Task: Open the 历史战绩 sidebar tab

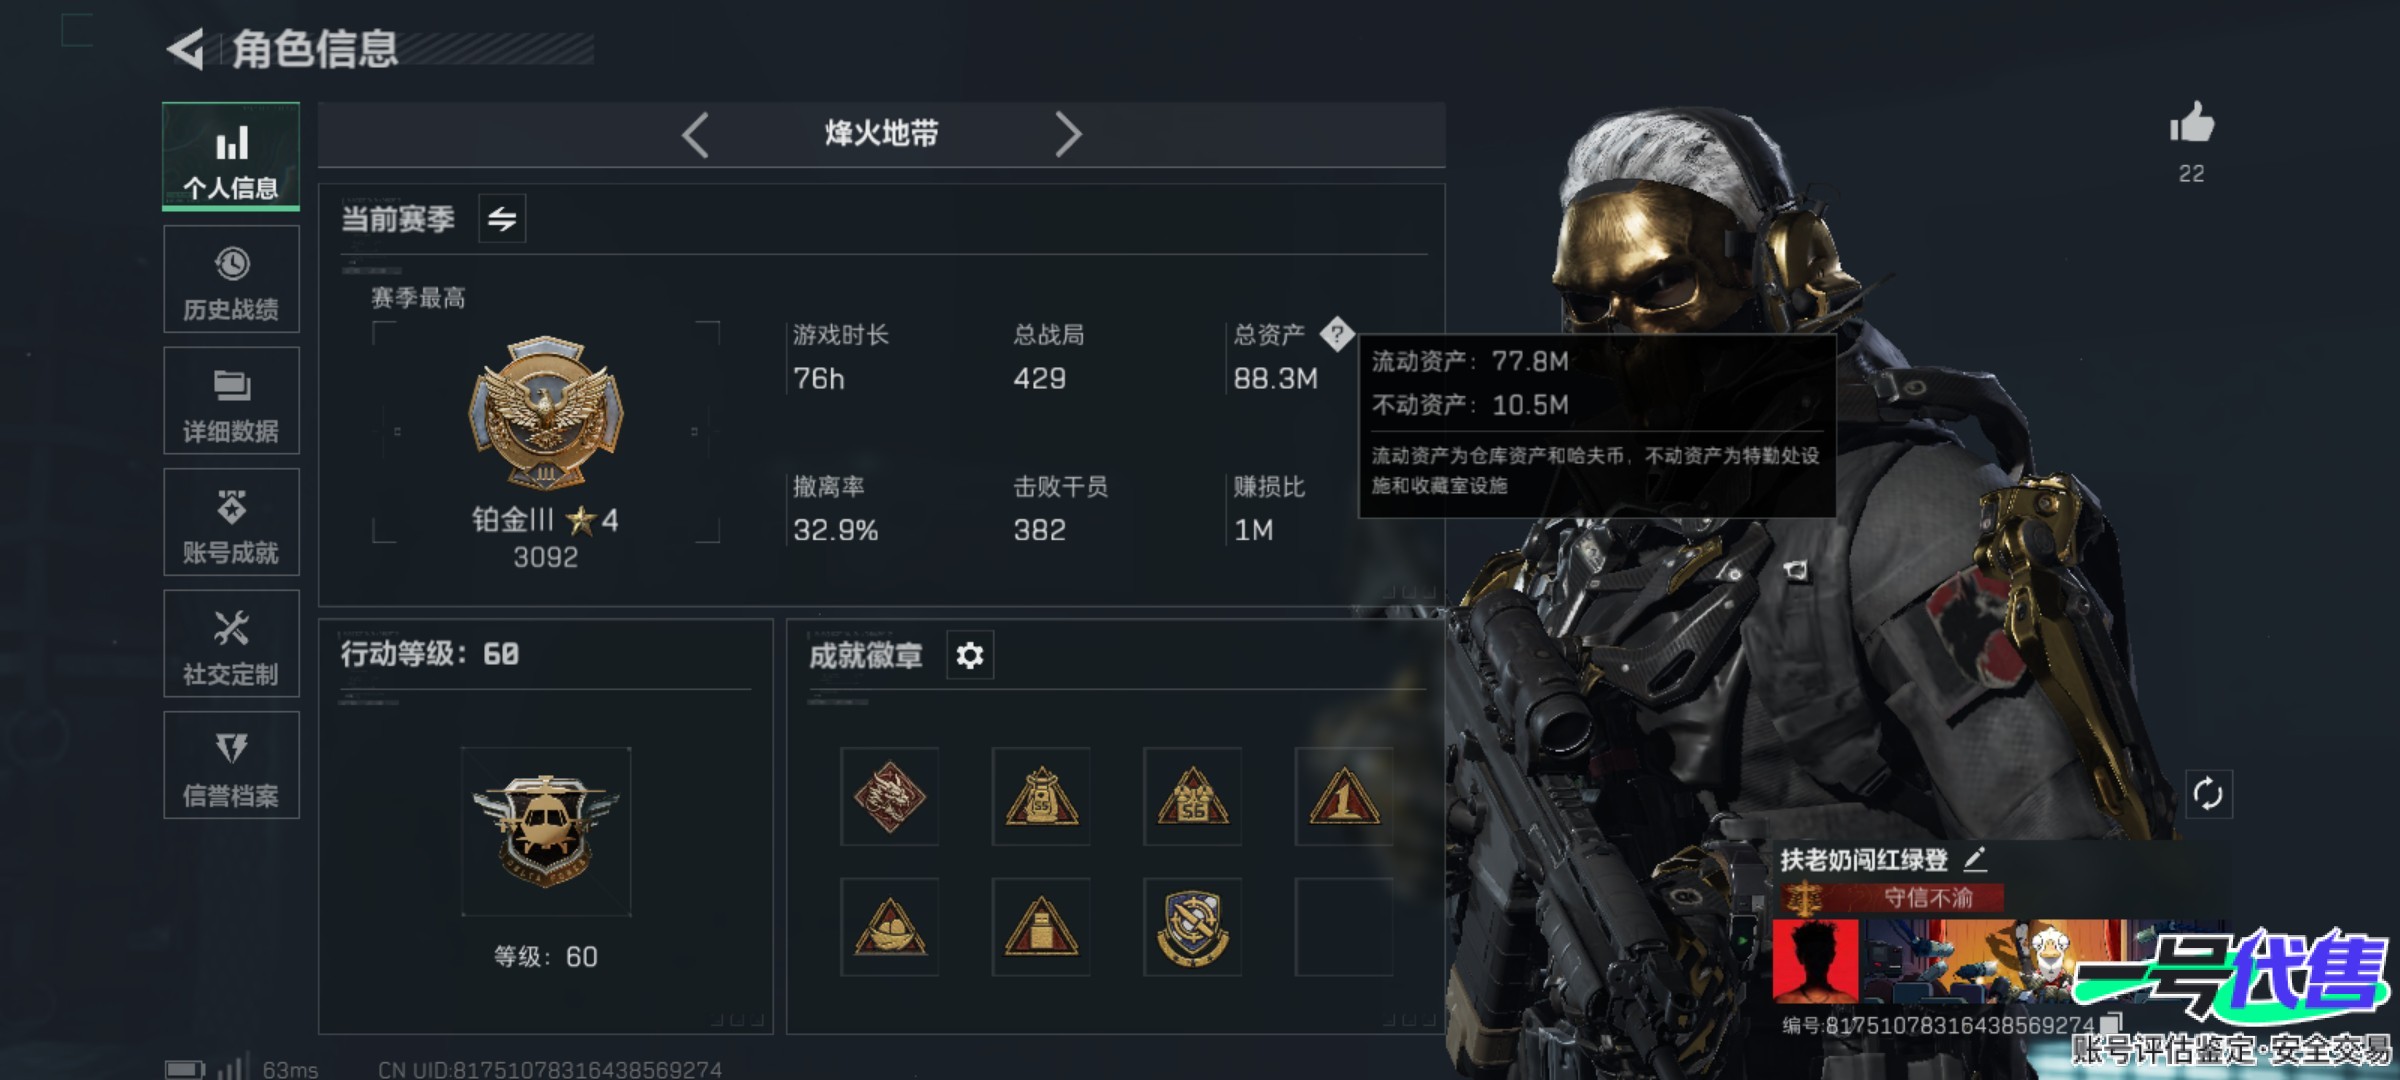Action: 231,279
